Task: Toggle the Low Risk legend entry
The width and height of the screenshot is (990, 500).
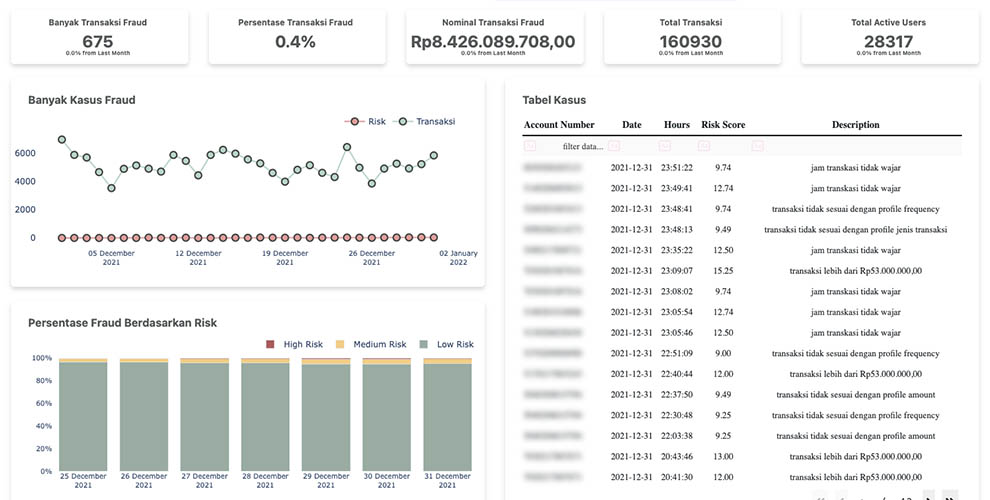Action: pyautogui.click(x=446, y=344)
